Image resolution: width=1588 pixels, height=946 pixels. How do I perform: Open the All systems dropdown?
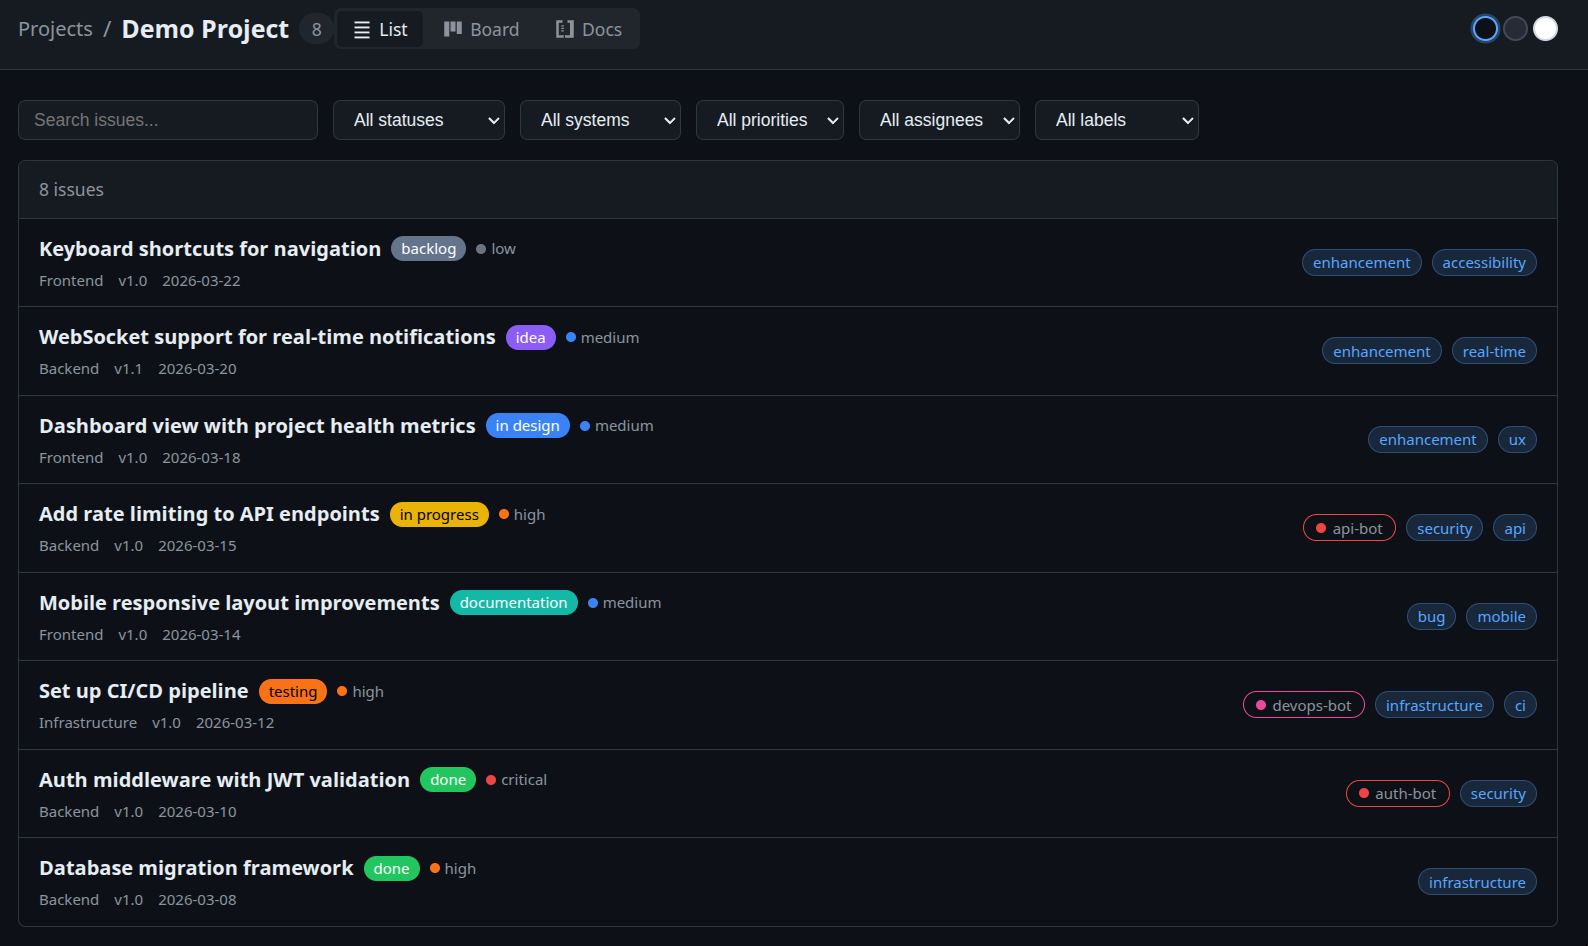click(600, 120)
